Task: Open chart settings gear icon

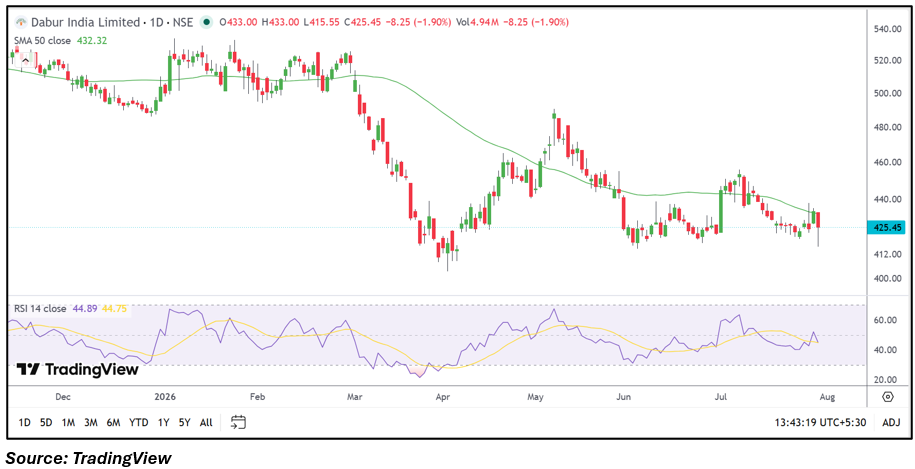Action: point(888,397)
